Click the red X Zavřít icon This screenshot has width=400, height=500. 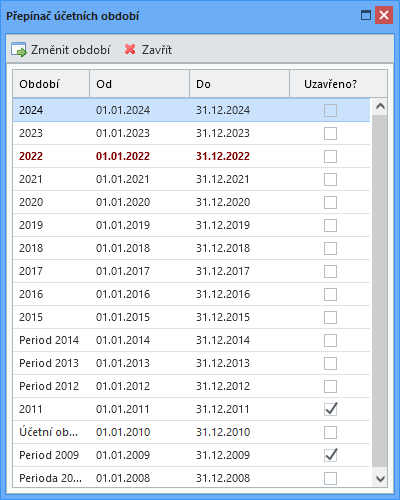130,49
